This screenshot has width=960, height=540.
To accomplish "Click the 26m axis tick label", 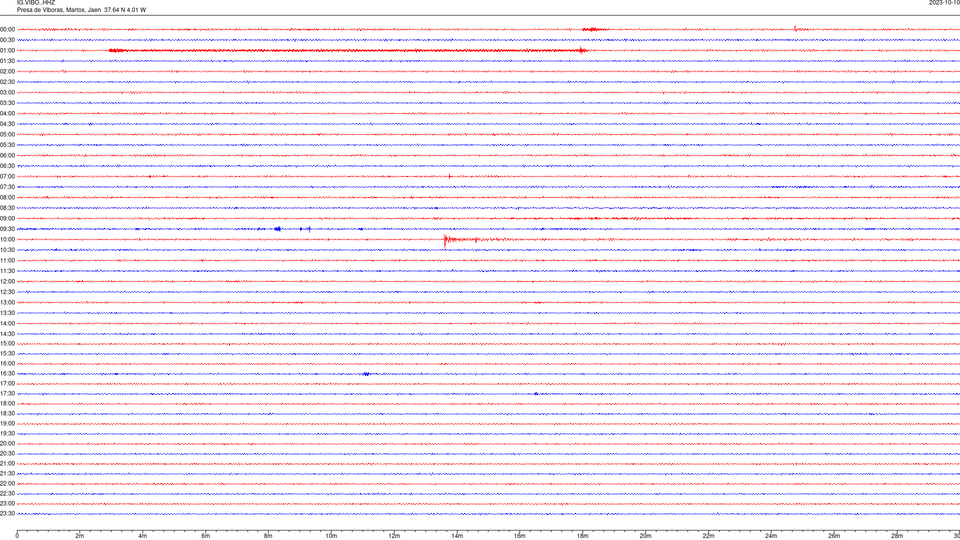I will (x=834, y=536).
